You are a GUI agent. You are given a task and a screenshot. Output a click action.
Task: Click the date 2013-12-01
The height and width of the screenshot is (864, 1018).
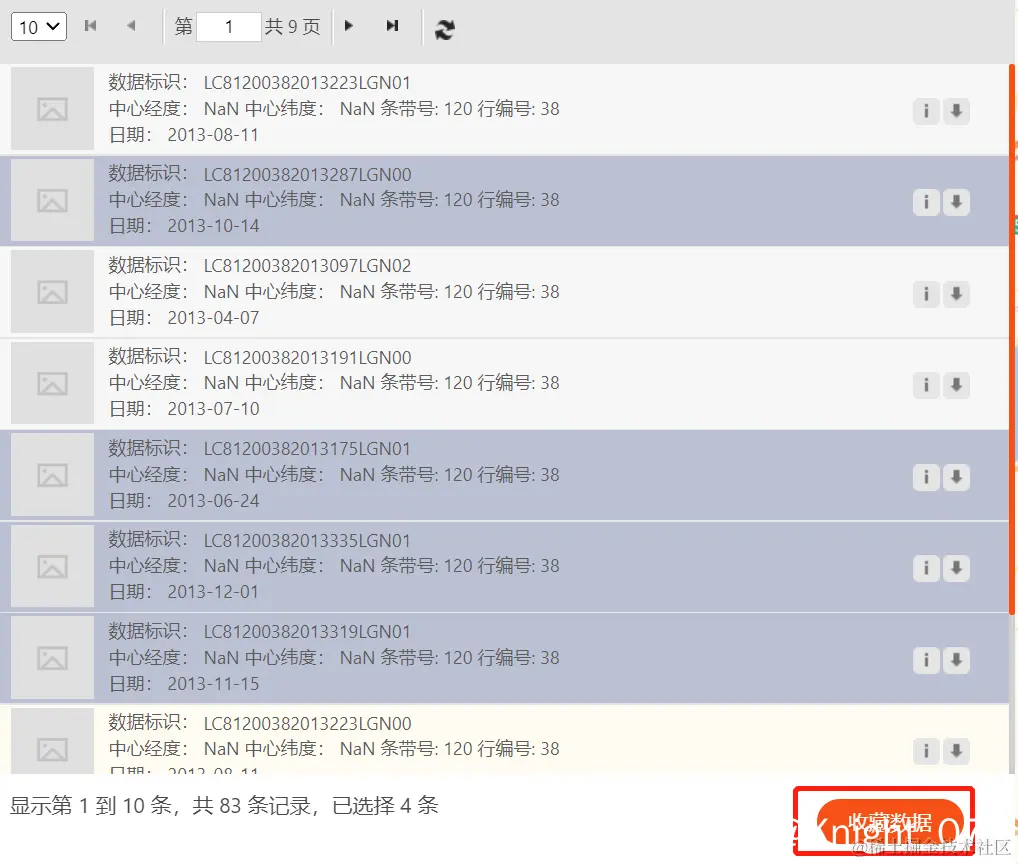(213, 592)
